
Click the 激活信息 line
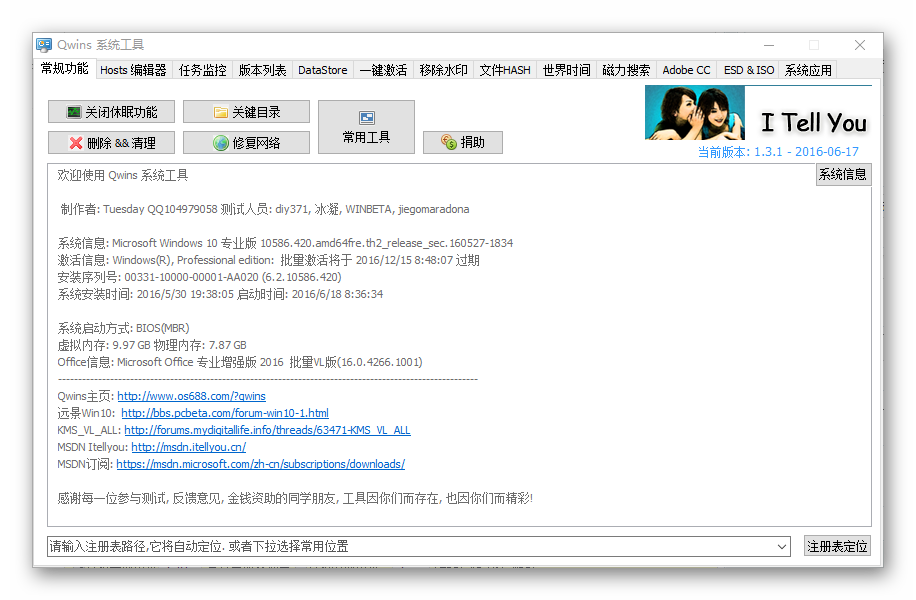click(268, 260)
